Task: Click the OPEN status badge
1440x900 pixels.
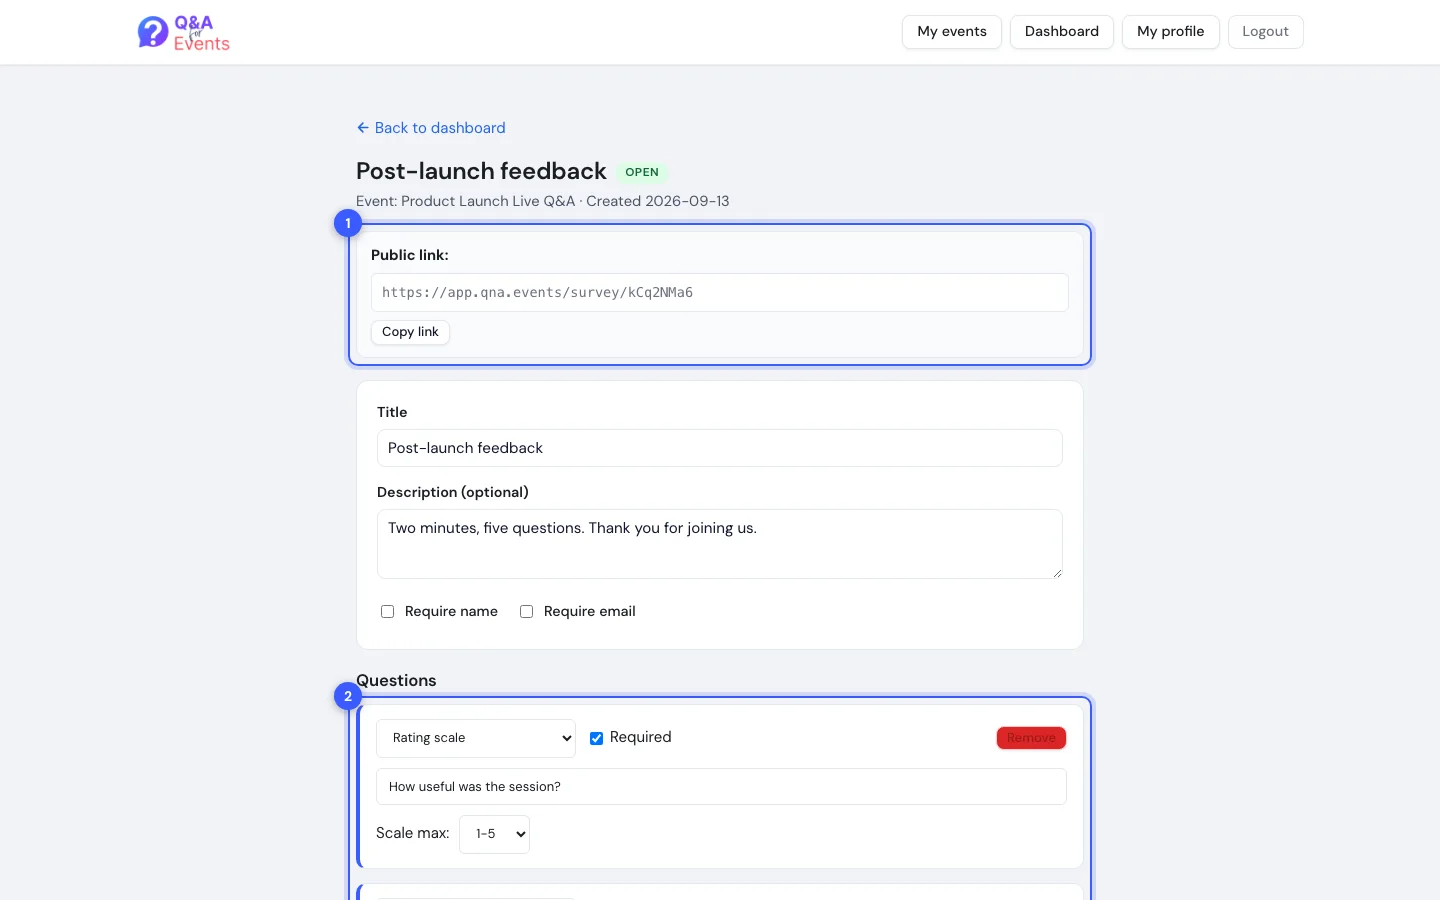Action: (642, 172)
